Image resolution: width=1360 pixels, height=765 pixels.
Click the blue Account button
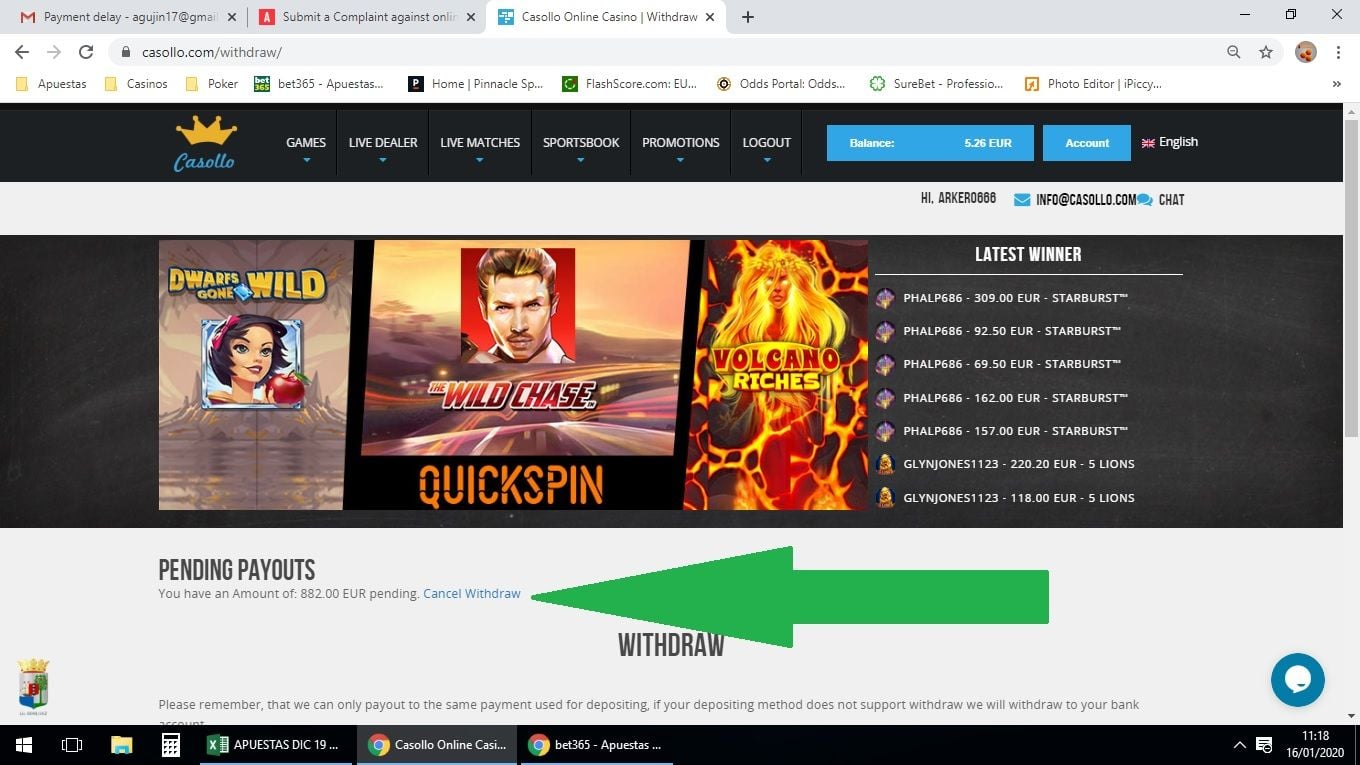pos(1087,143)
